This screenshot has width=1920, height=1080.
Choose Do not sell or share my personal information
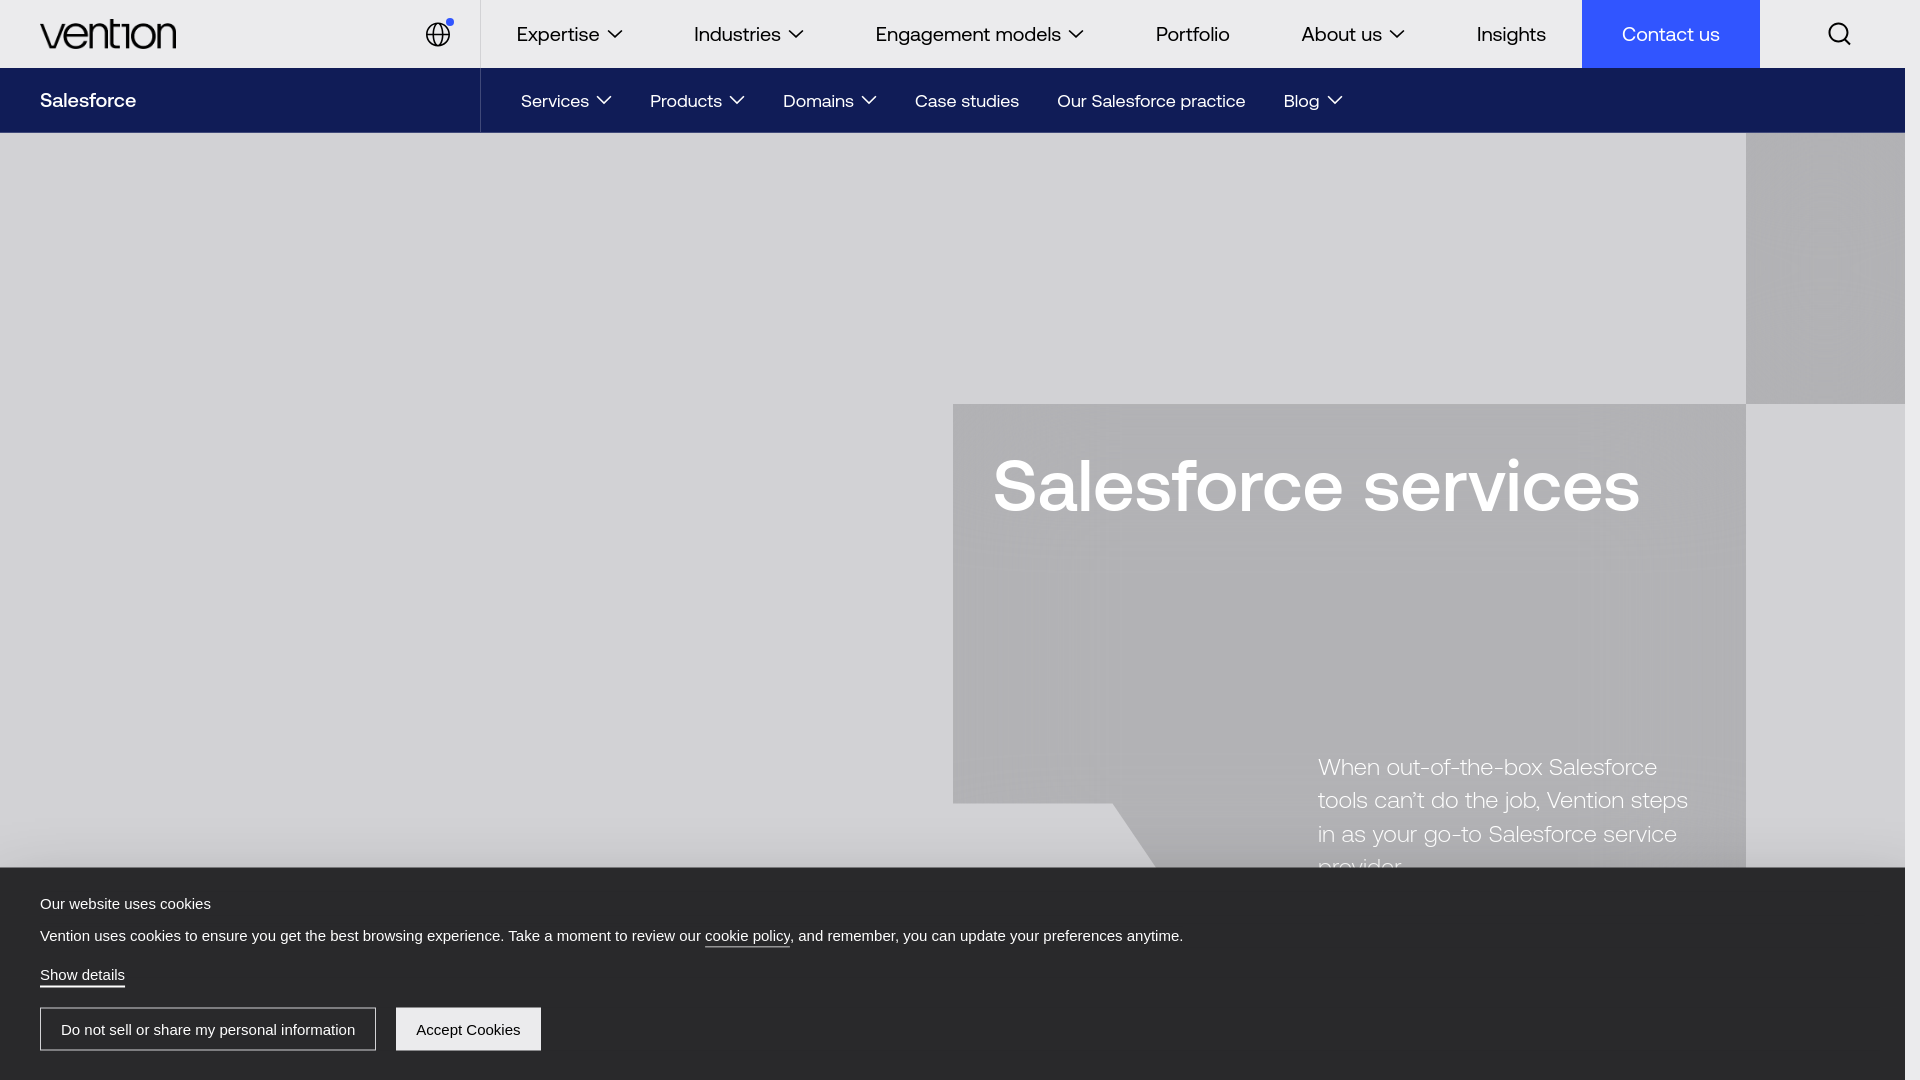click(x=208, y=1029)
